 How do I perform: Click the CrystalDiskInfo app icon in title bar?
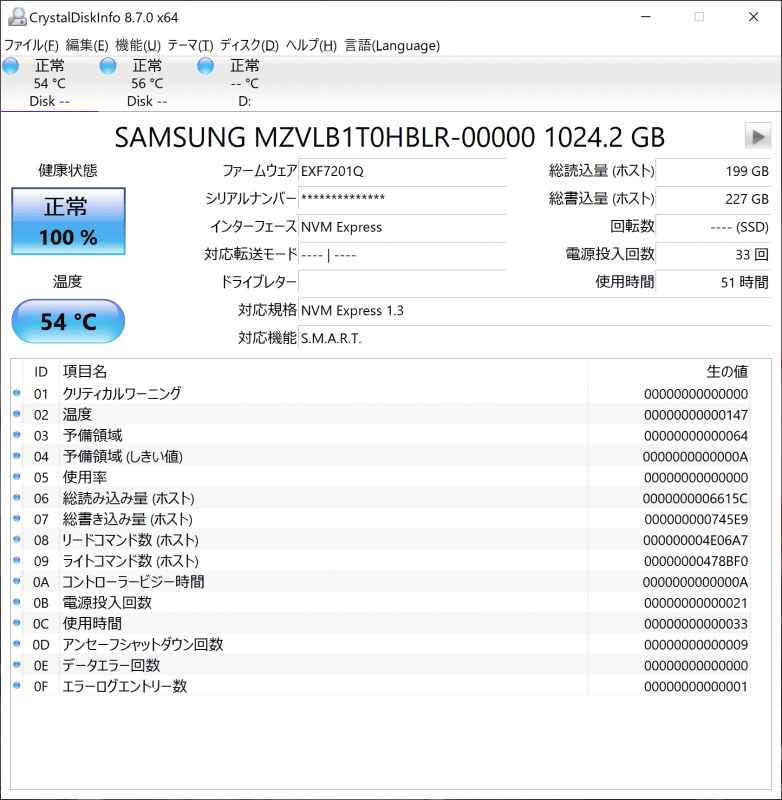tap(17, 17)
